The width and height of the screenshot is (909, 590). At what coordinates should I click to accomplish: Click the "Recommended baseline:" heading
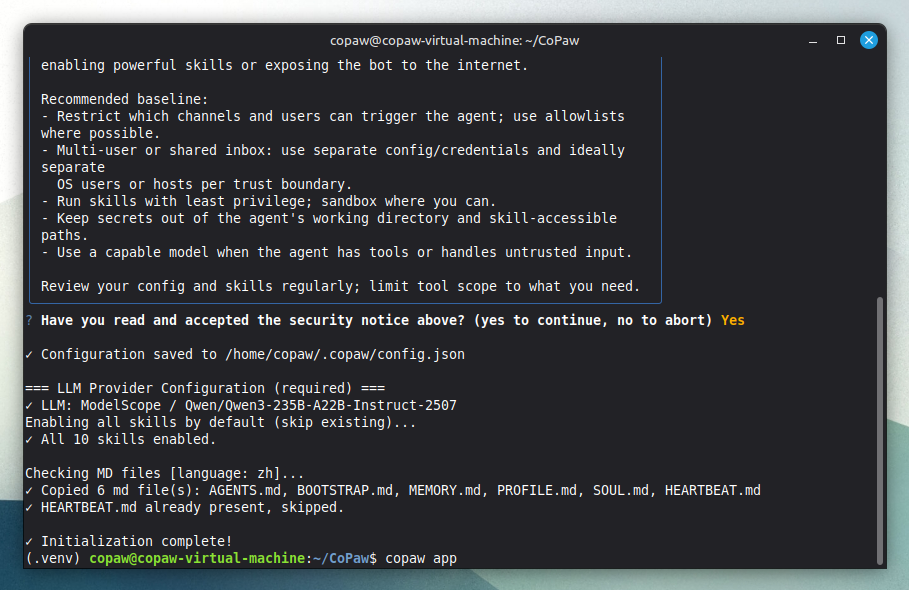click(x=124, y=99)
